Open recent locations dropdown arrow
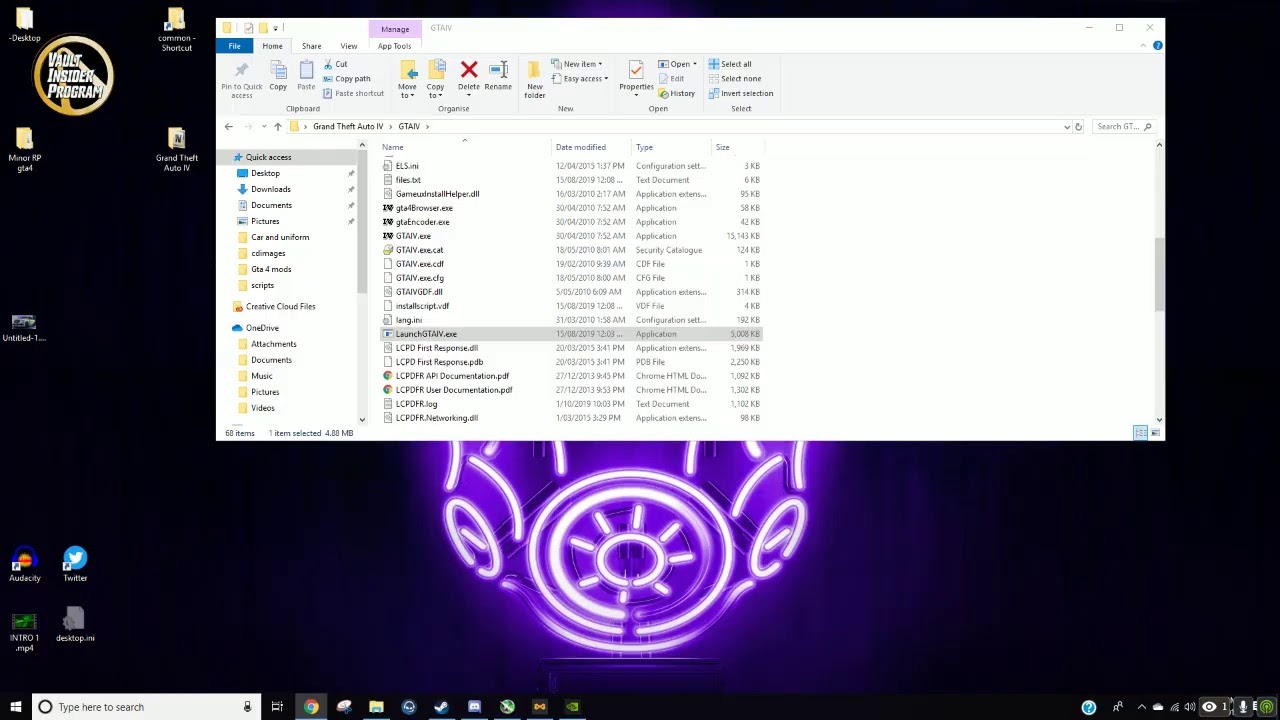 click(263, 127)
